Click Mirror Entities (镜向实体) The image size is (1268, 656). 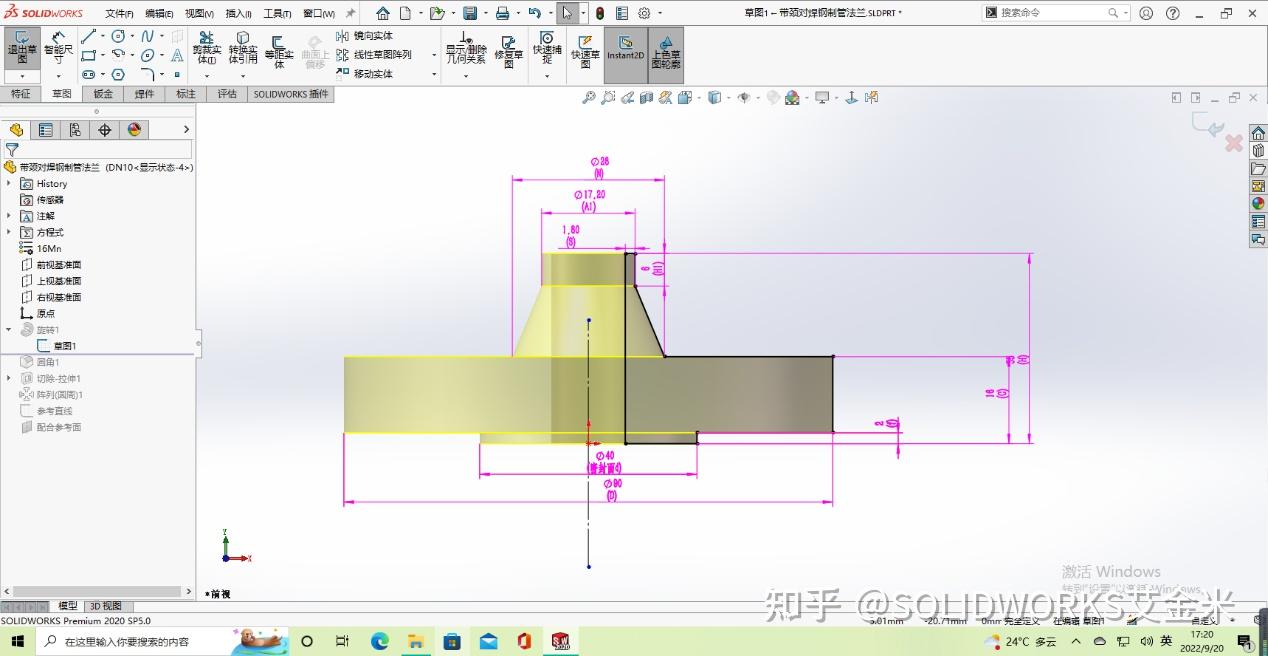tap(365, 36)
